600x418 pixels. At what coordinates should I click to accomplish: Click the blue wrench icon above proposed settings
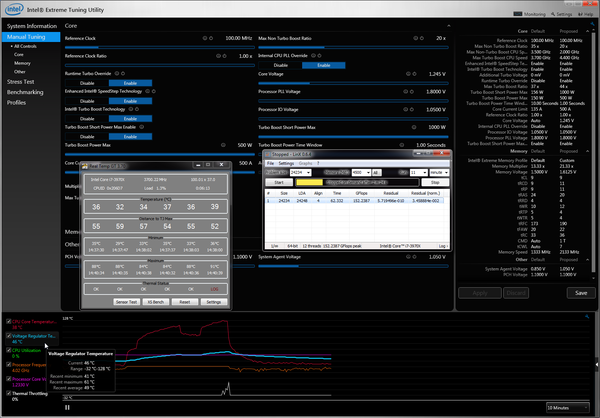592,24
